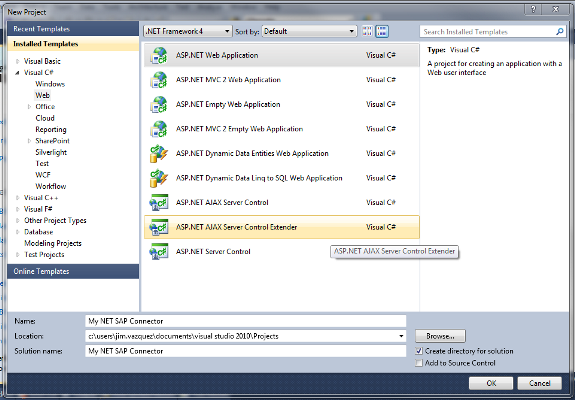Click the search magnifier icon
Viewport: 575px width, 400px height.
coord(560,32)
